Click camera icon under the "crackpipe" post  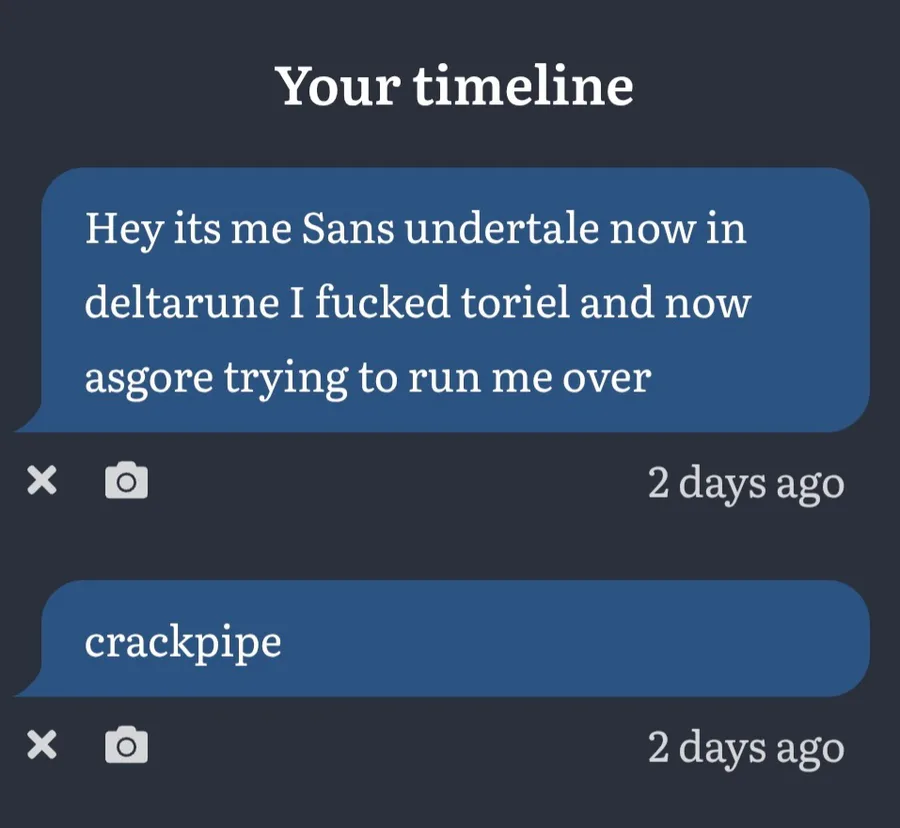[127, 745]
